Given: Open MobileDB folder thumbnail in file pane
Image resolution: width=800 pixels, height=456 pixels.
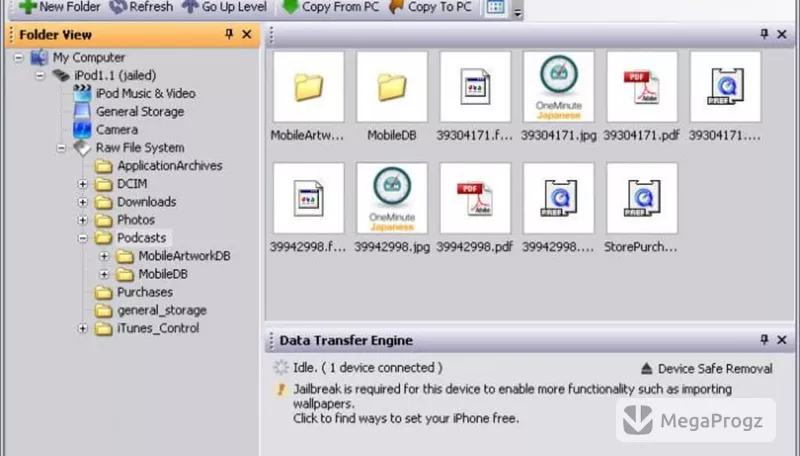Looking at the screenshot, I should coord(392,87).
